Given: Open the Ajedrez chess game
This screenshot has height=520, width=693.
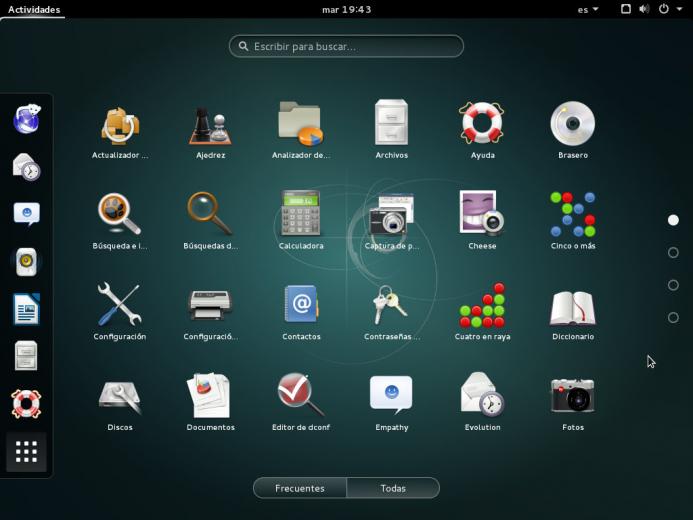Looking at the screenshot, I should click(x=210, y=131).
